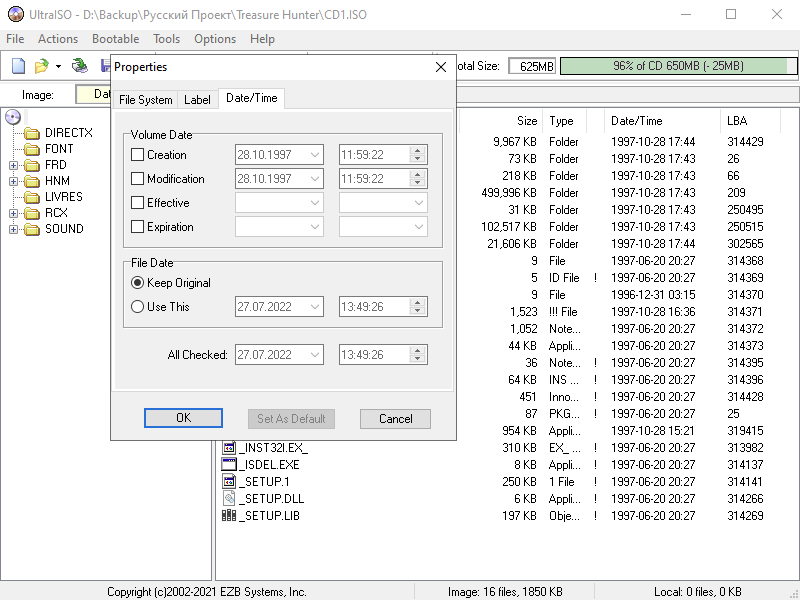800x600 pixels.
Task: Tick the Modification checkbox
Action: (138, 179)
